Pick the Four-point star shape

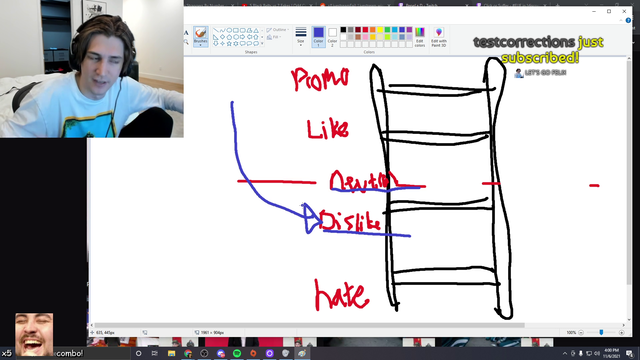tap(222, 43)
